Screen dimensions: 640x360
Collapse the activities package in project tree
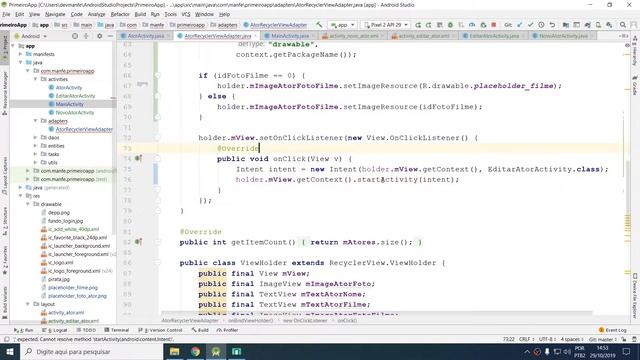[36, 79]
